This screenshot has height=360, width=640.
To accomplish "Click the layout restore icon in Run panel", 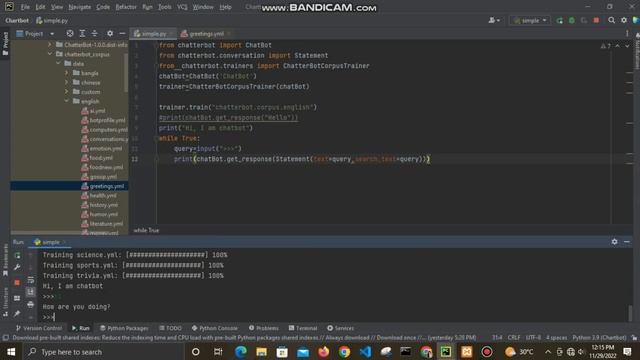I will [17, 298].
